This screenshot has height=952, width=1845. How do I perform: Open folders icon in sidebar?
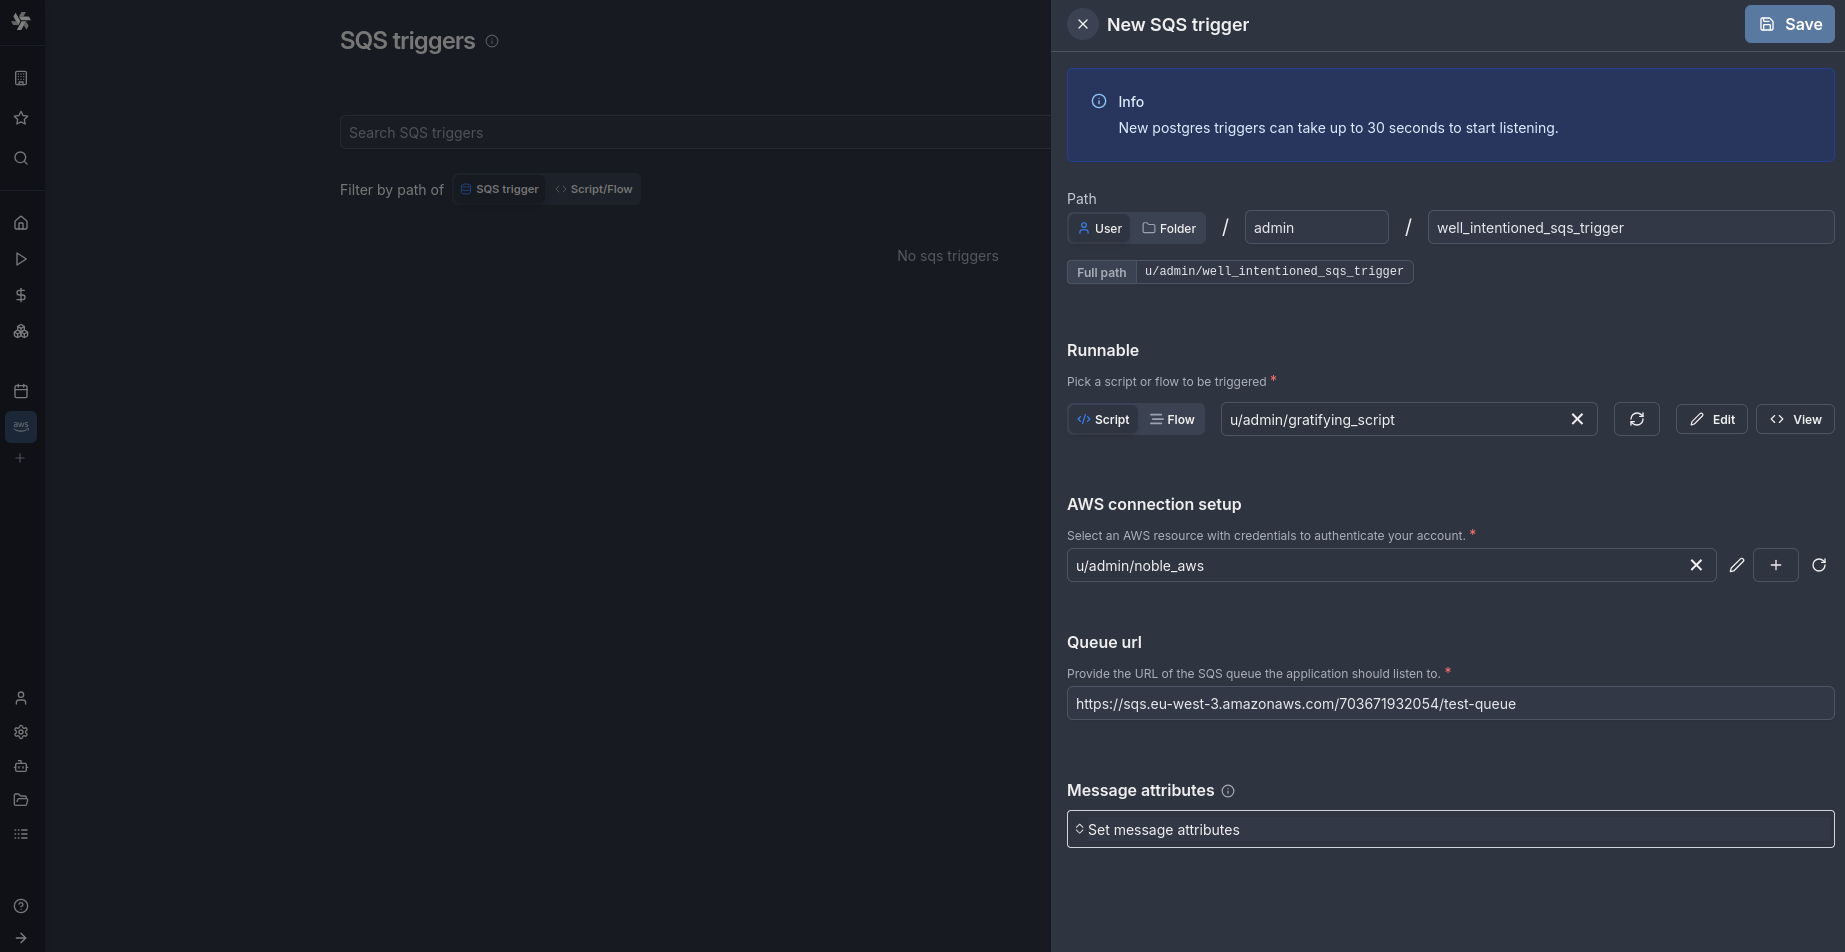(x=21, y=800)
